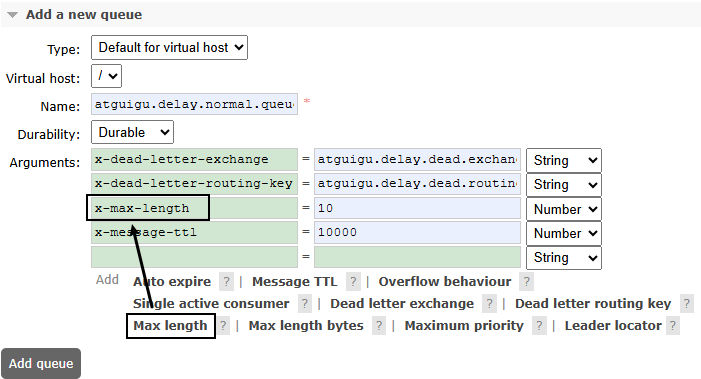Viewport: 701px width, 379px height.
Task: Click the atguigu.delay.dead.routing value field
Action: [x=417, y=184]
